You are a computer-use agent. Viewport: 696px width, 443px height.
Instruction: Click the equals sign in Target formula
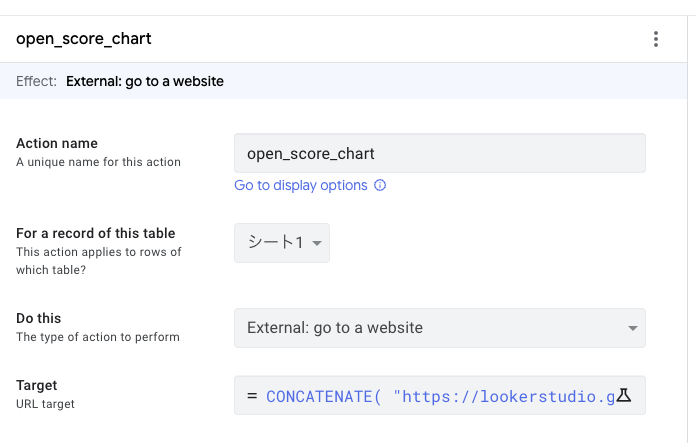(252, 396)
